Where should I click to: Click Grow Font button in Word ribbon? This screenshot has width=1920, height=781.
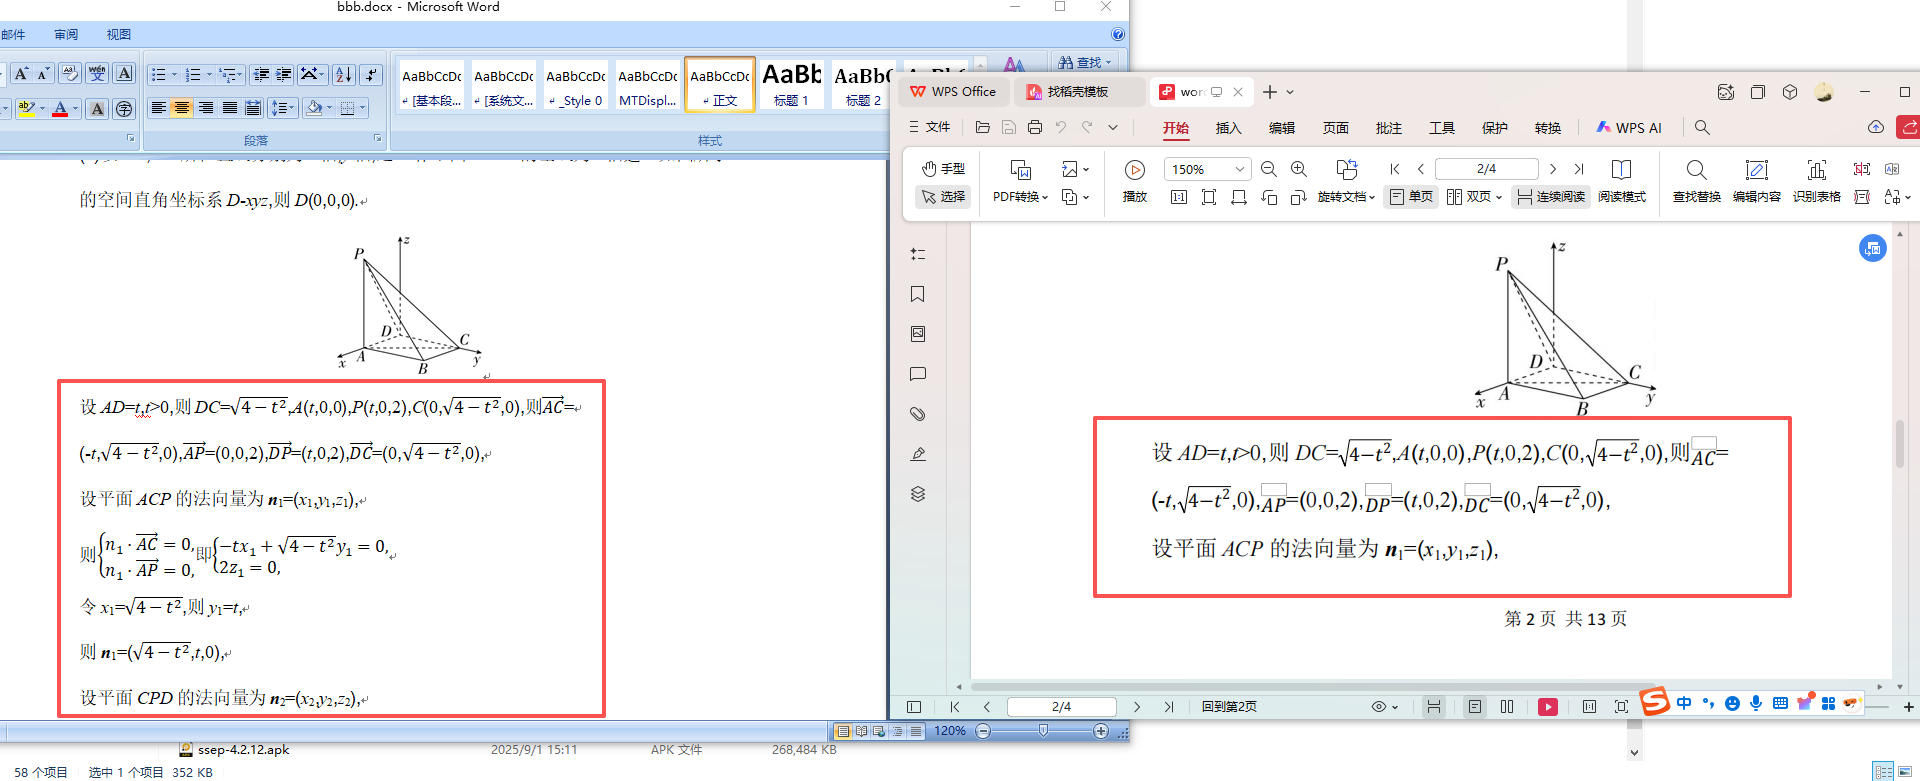pos(21,74)
